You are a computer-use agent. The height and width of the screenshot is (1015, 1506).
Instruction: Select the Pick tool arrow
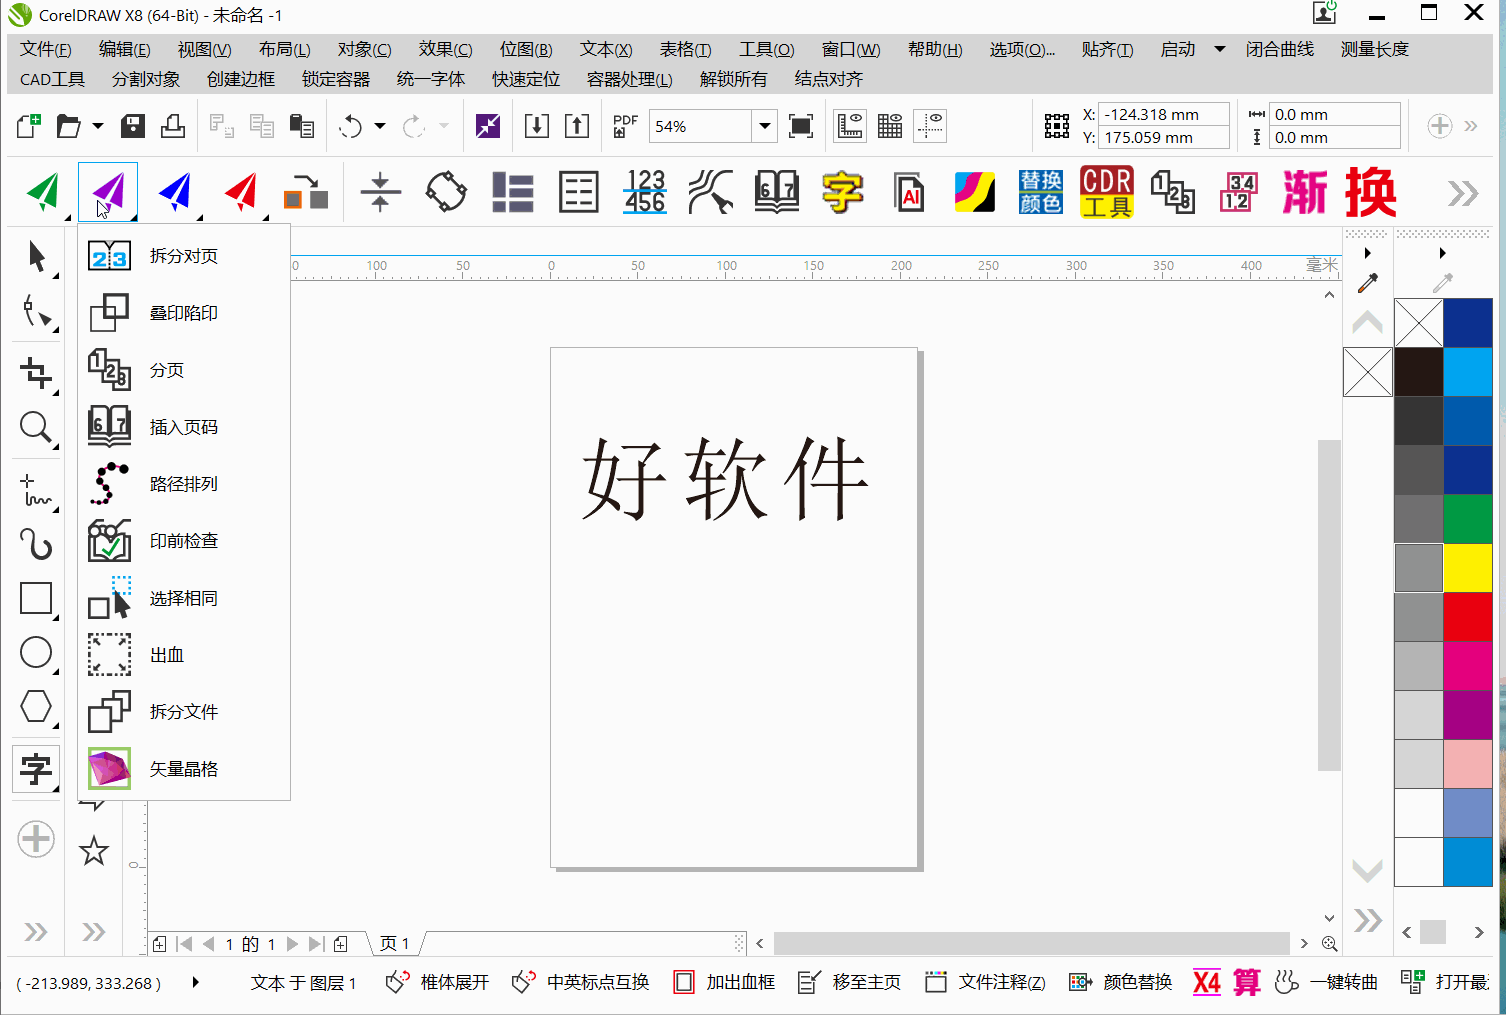point(36,257)
